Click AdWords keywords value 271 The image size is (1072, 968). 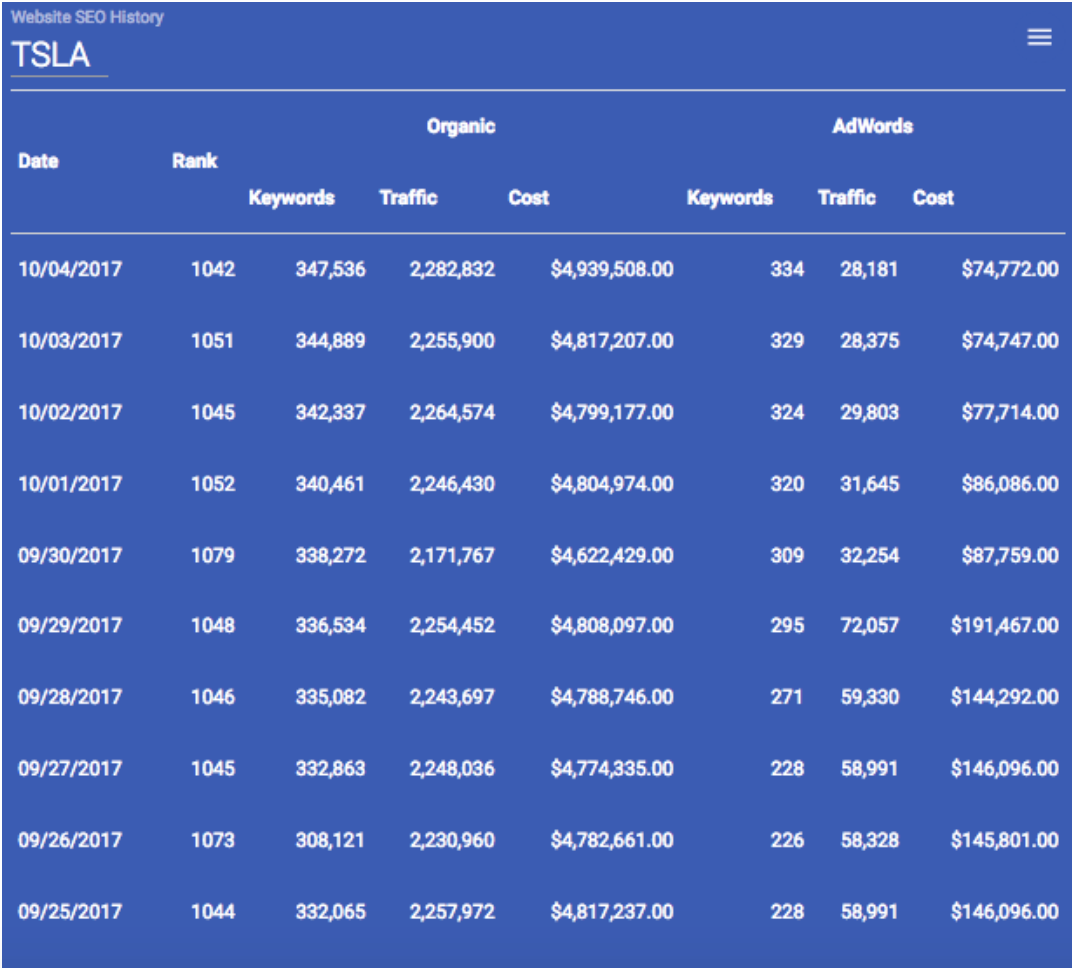[x=787, y=697]
